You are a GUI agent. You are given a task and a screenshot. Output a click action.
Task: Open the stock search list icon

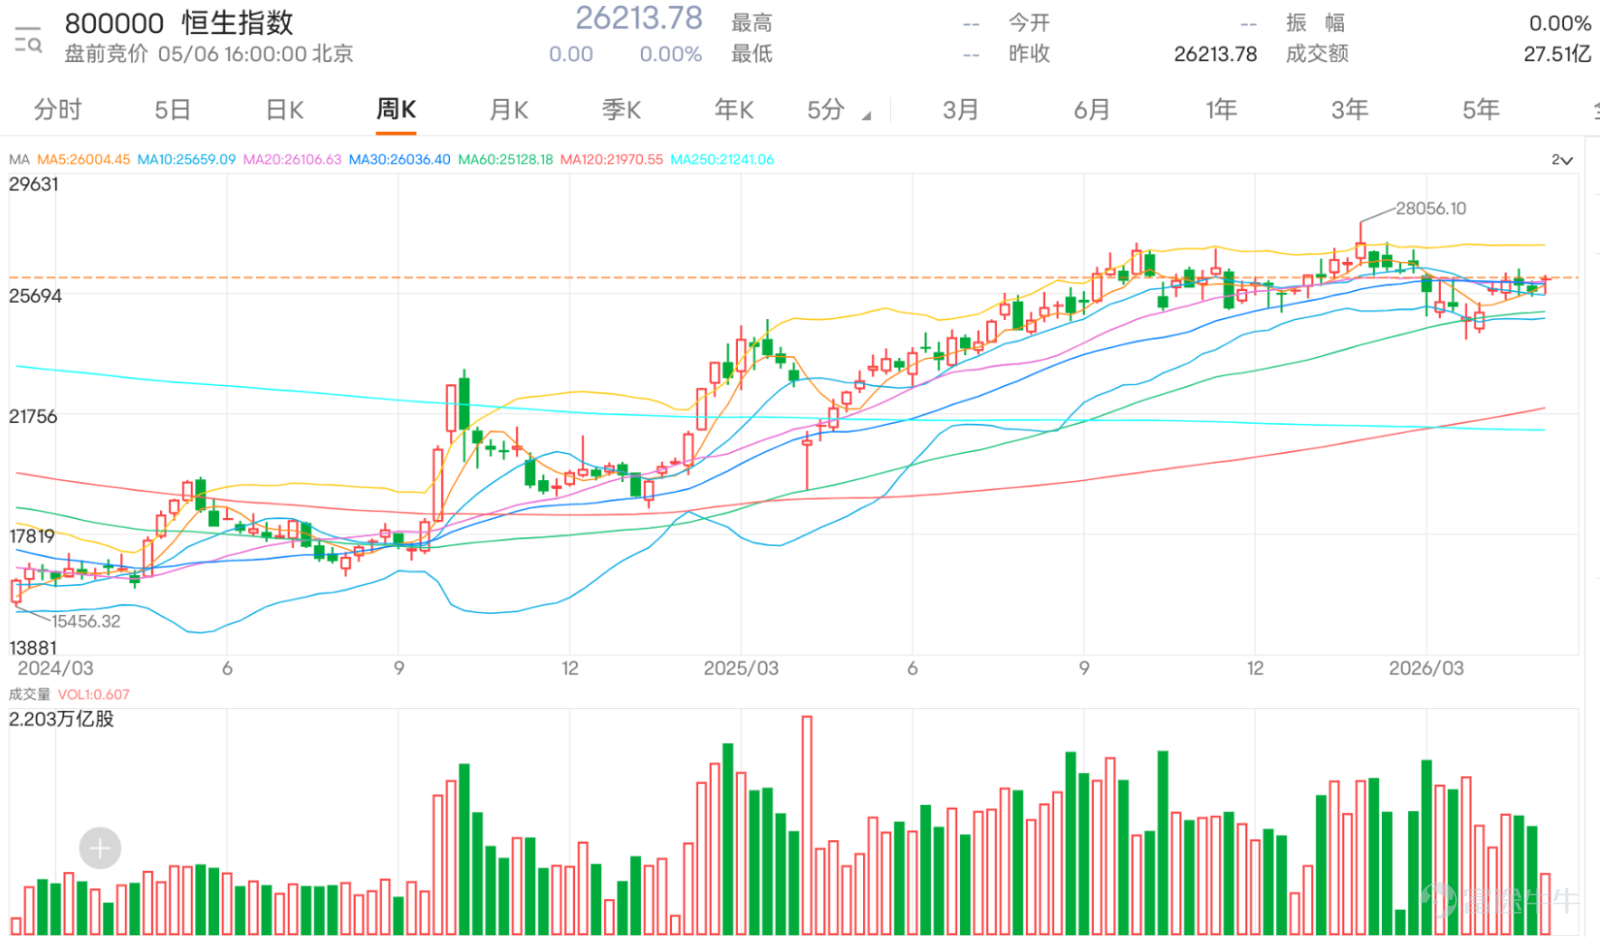(28, 40)
